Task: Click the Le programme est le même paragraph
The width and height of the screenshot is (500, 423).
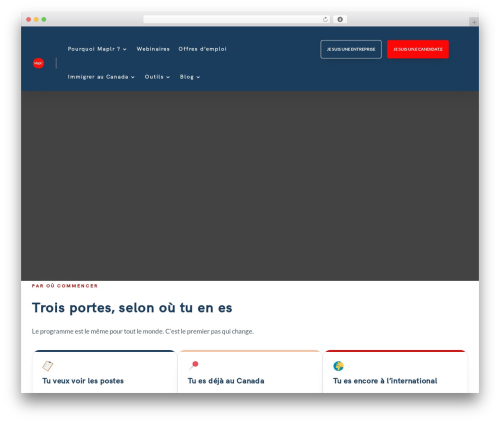Action: [143, 331]
